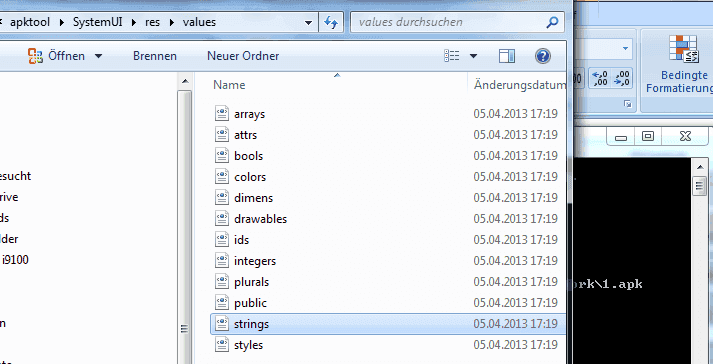713x364 pixels.
Task: Open the view options dropdown arrow
Action: coord(473,56)
